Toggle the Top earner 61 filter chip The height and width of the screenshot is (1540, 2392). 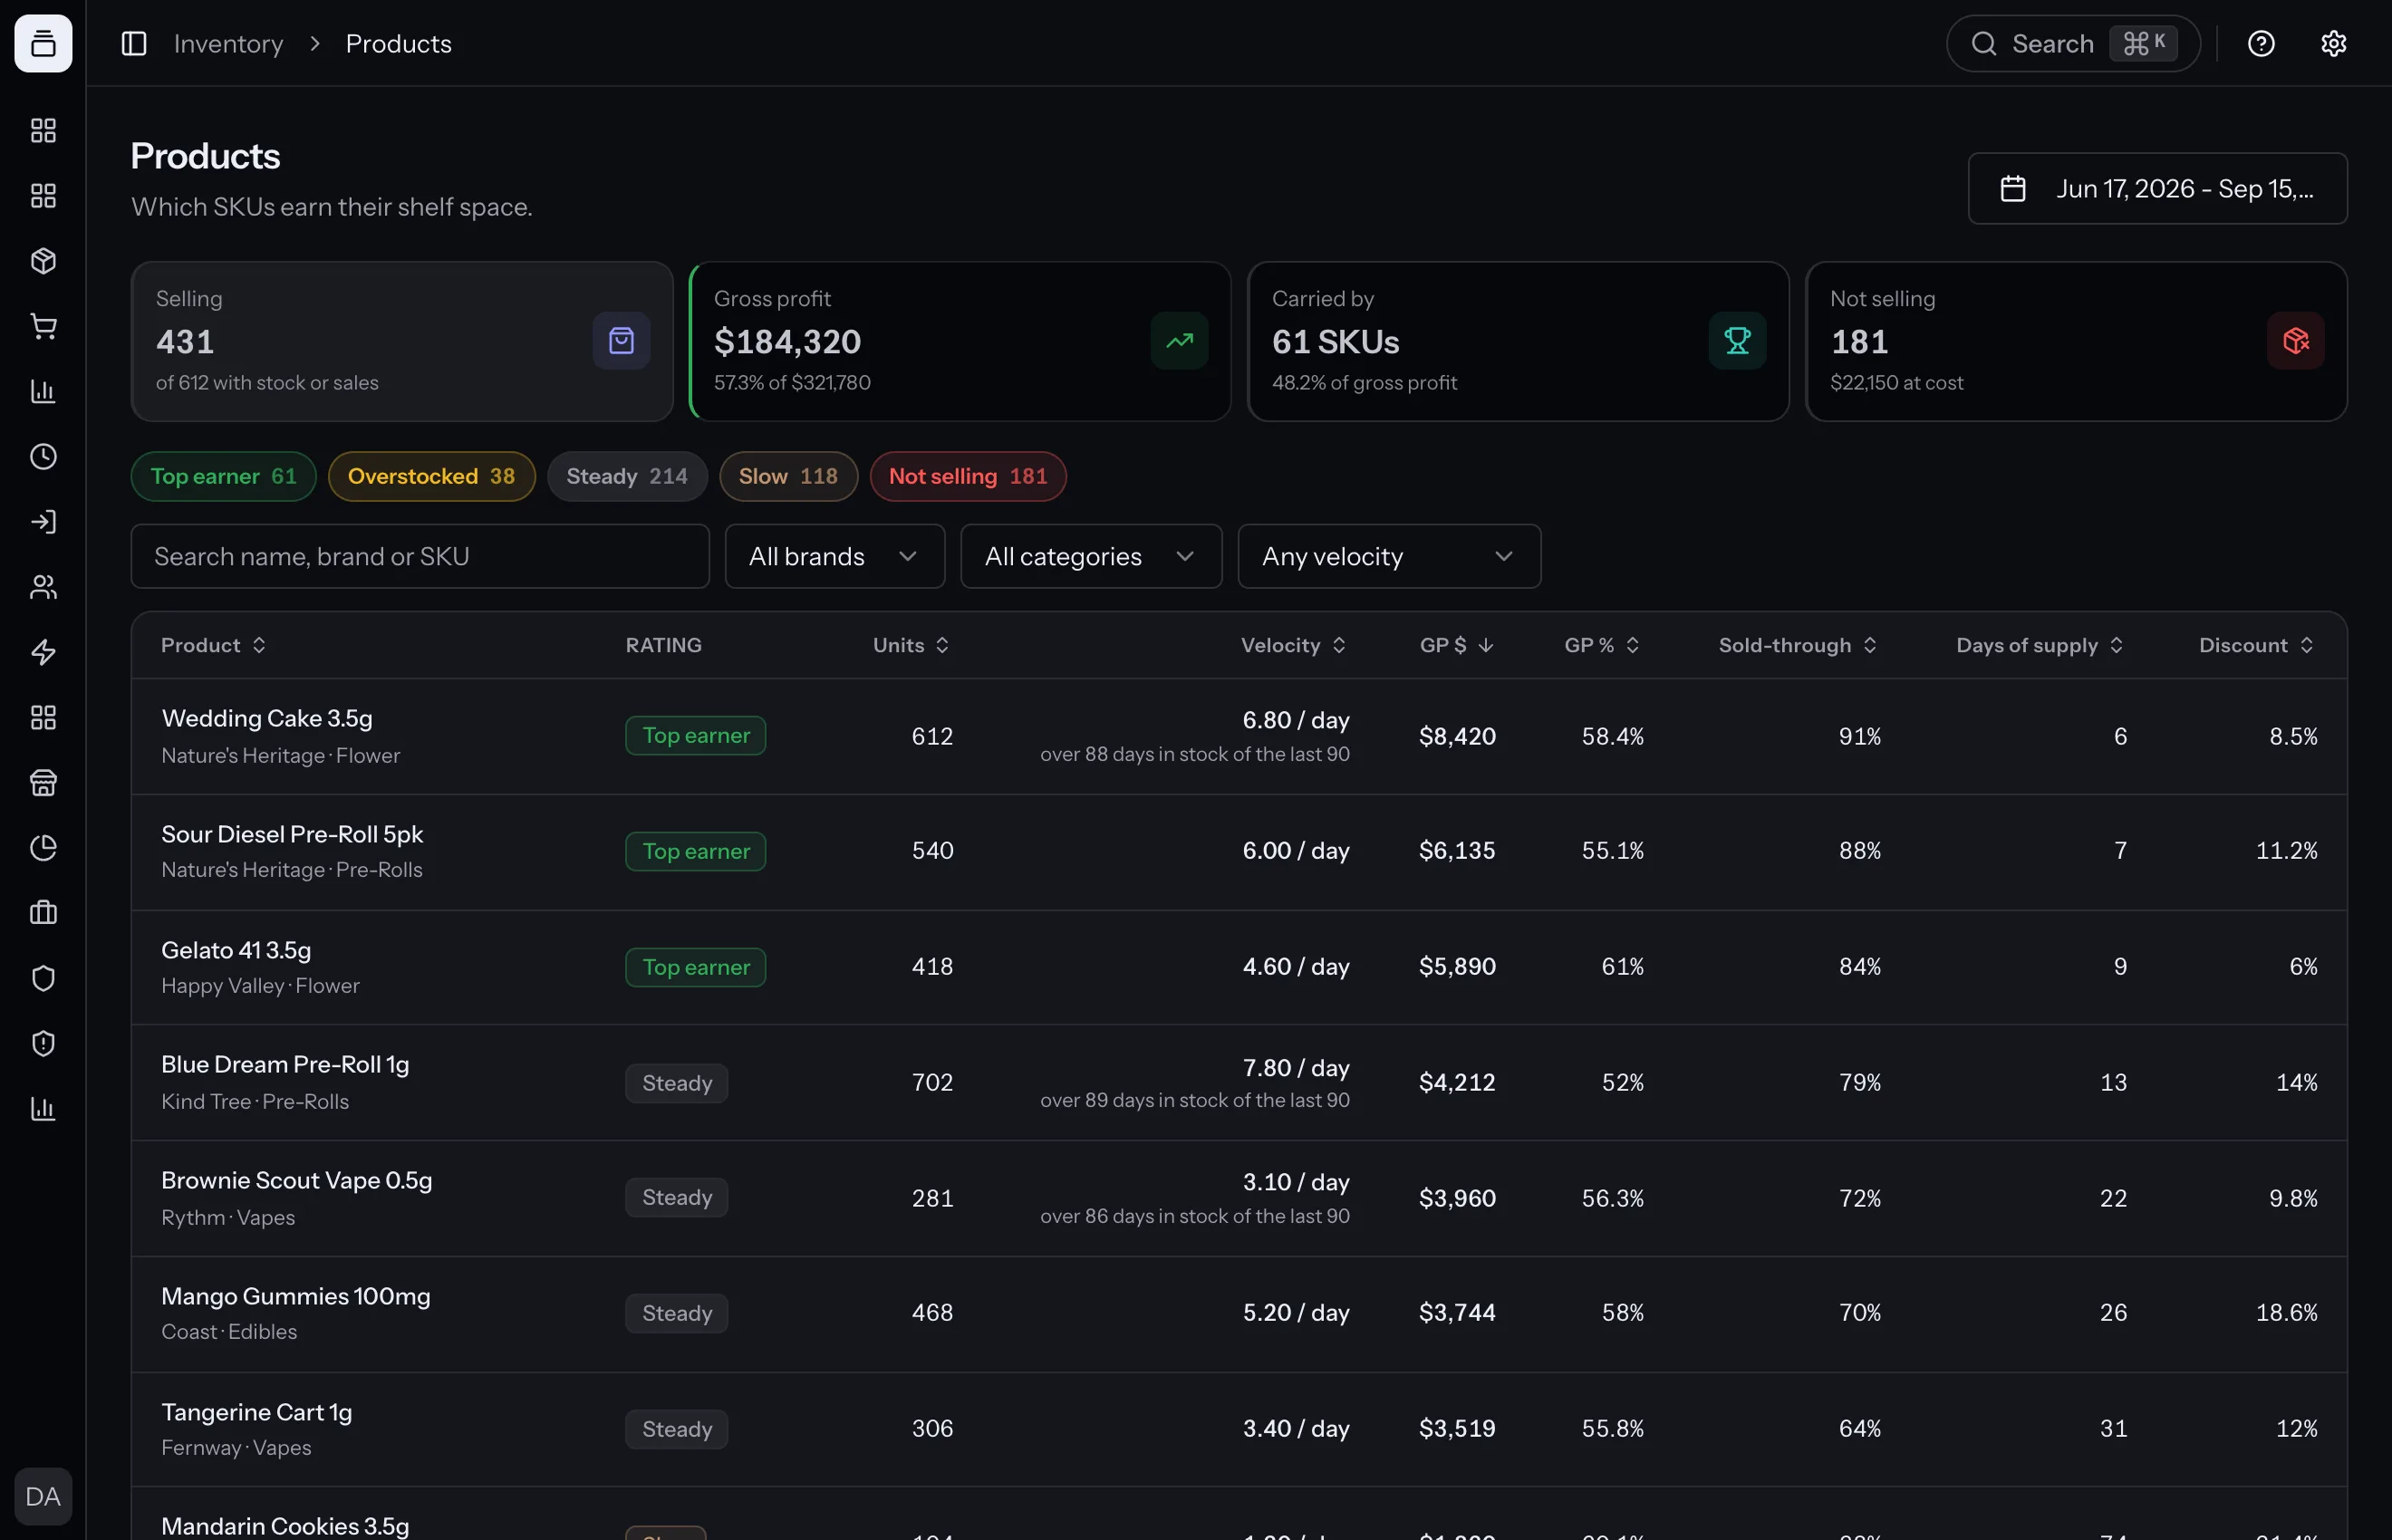(224, 476)
